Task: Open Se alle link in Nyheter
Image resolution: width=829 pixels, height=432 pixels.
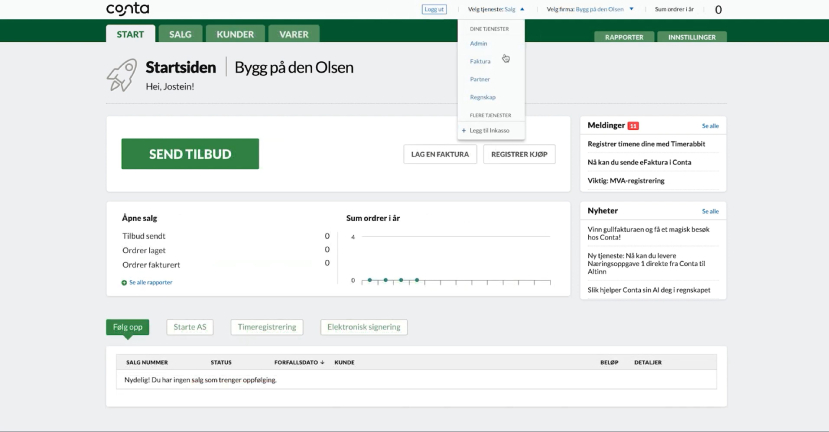Action: [710, 211]
